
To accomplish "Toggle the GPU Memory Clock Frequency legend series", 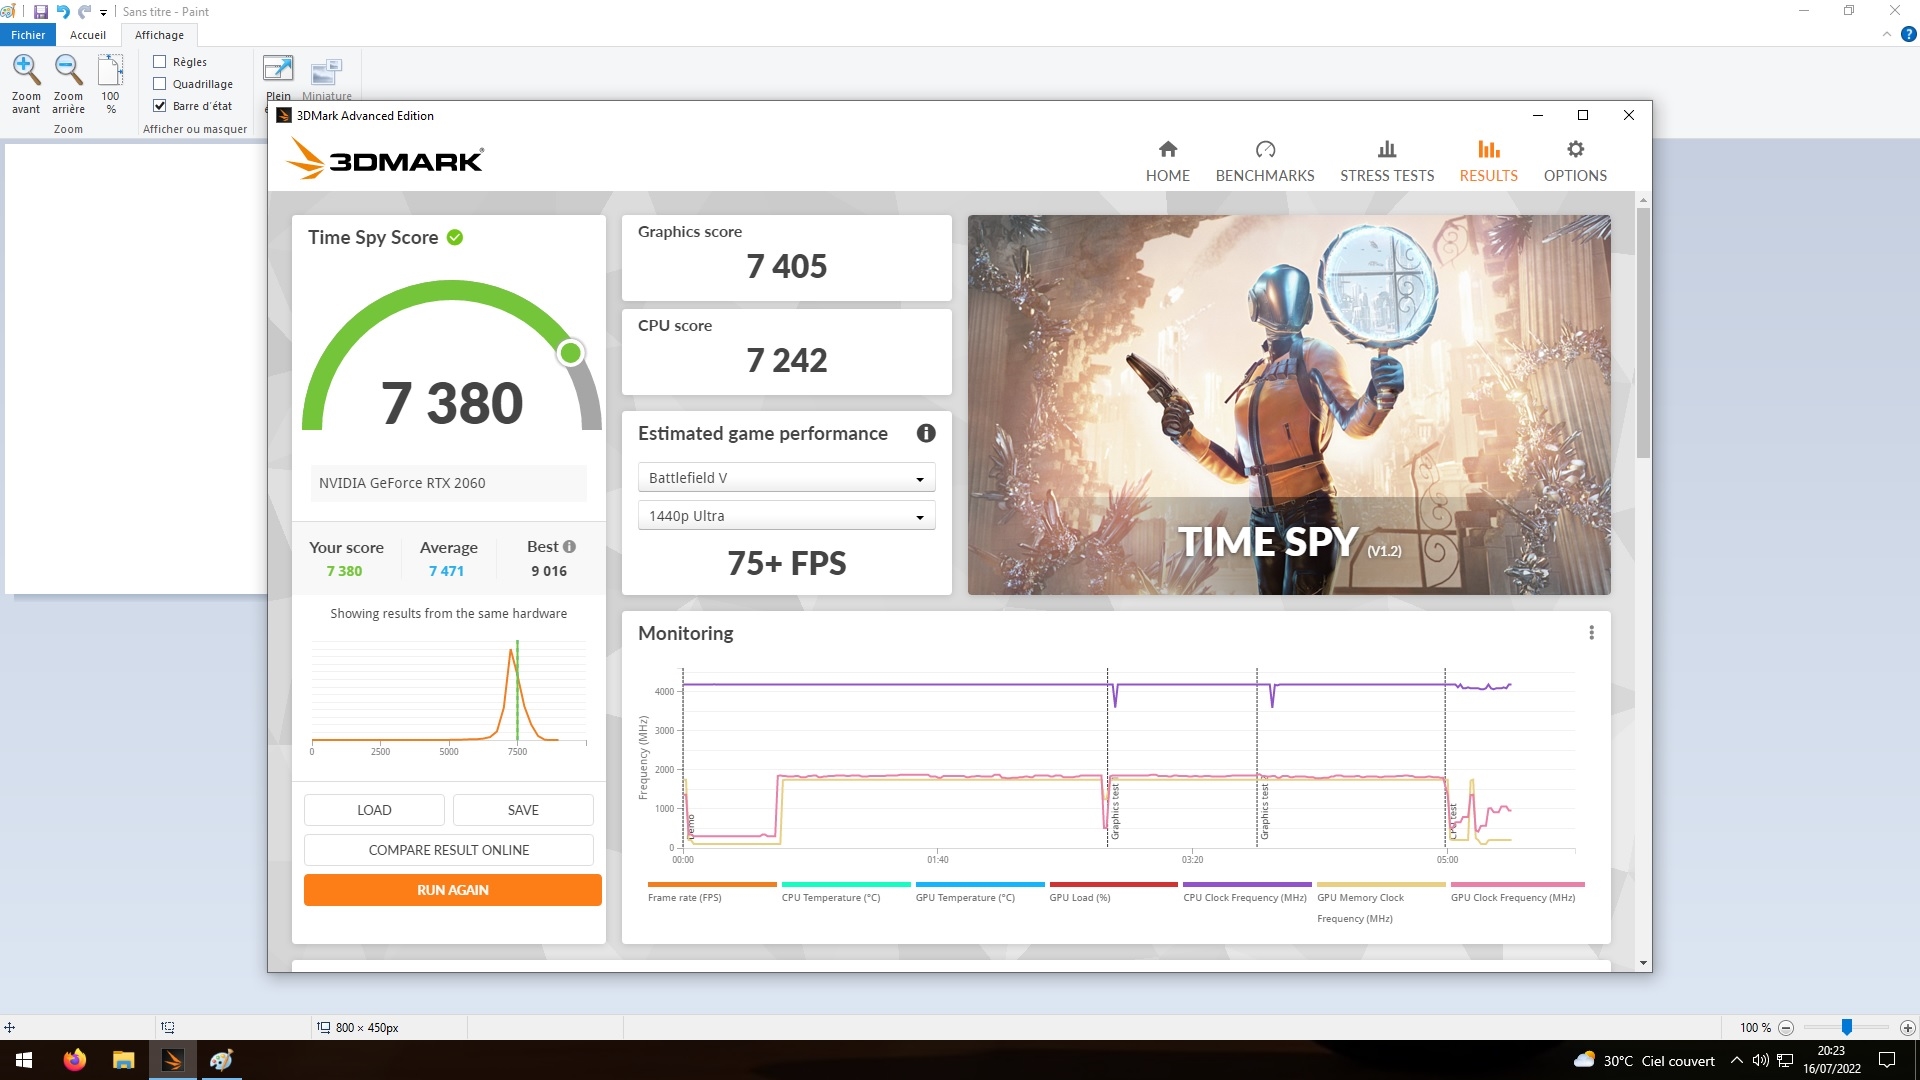I will [1380, 902].
